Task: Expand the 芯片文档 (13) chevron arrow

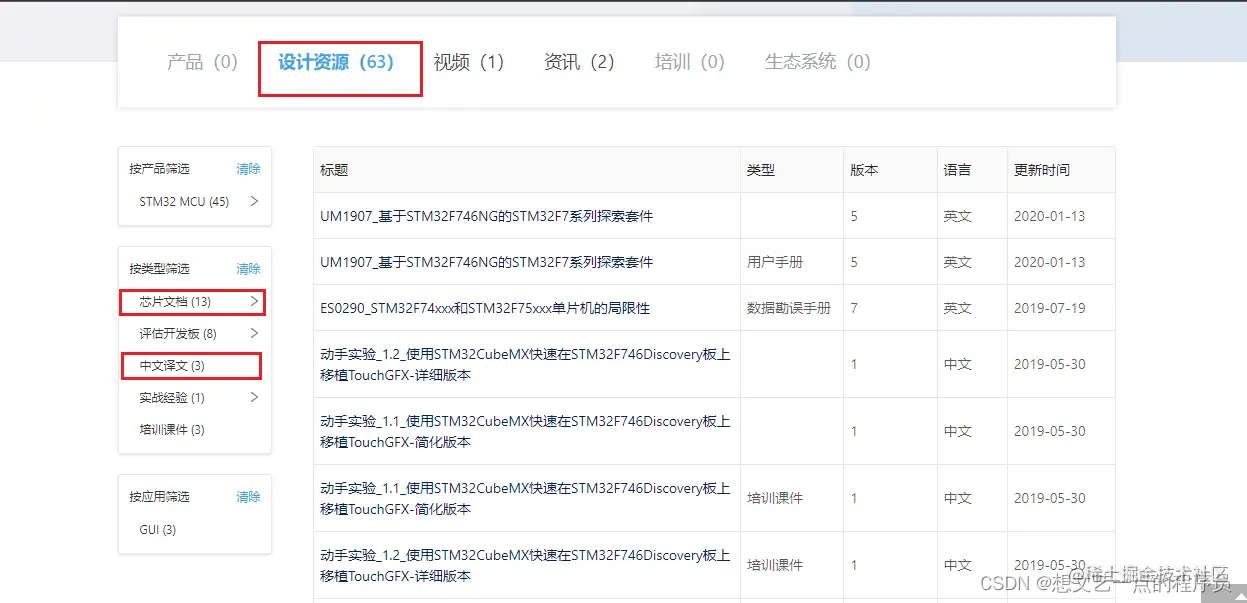Action: click(x=254, y=301)
